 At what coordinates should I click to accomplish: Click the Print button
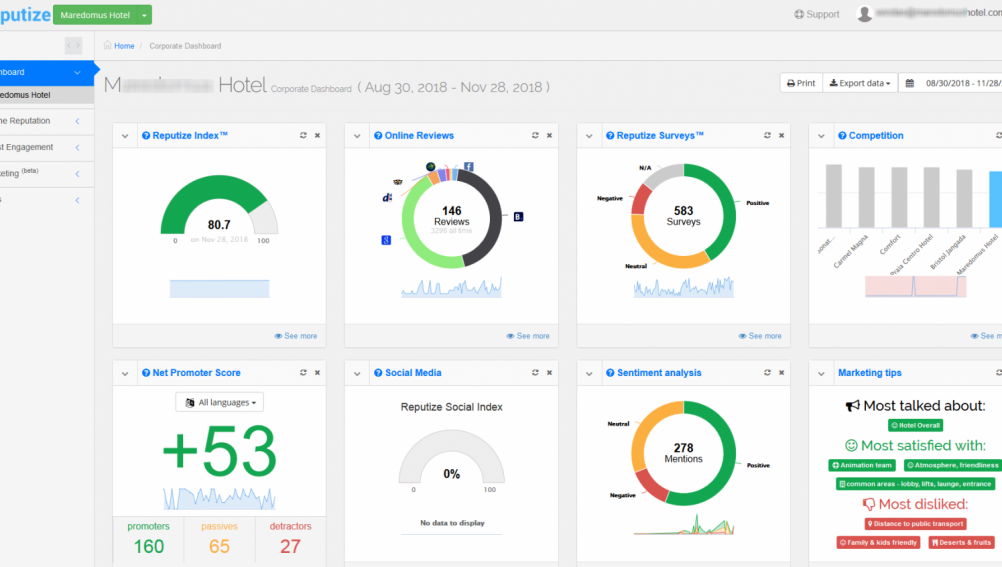[x=800, y=83]
